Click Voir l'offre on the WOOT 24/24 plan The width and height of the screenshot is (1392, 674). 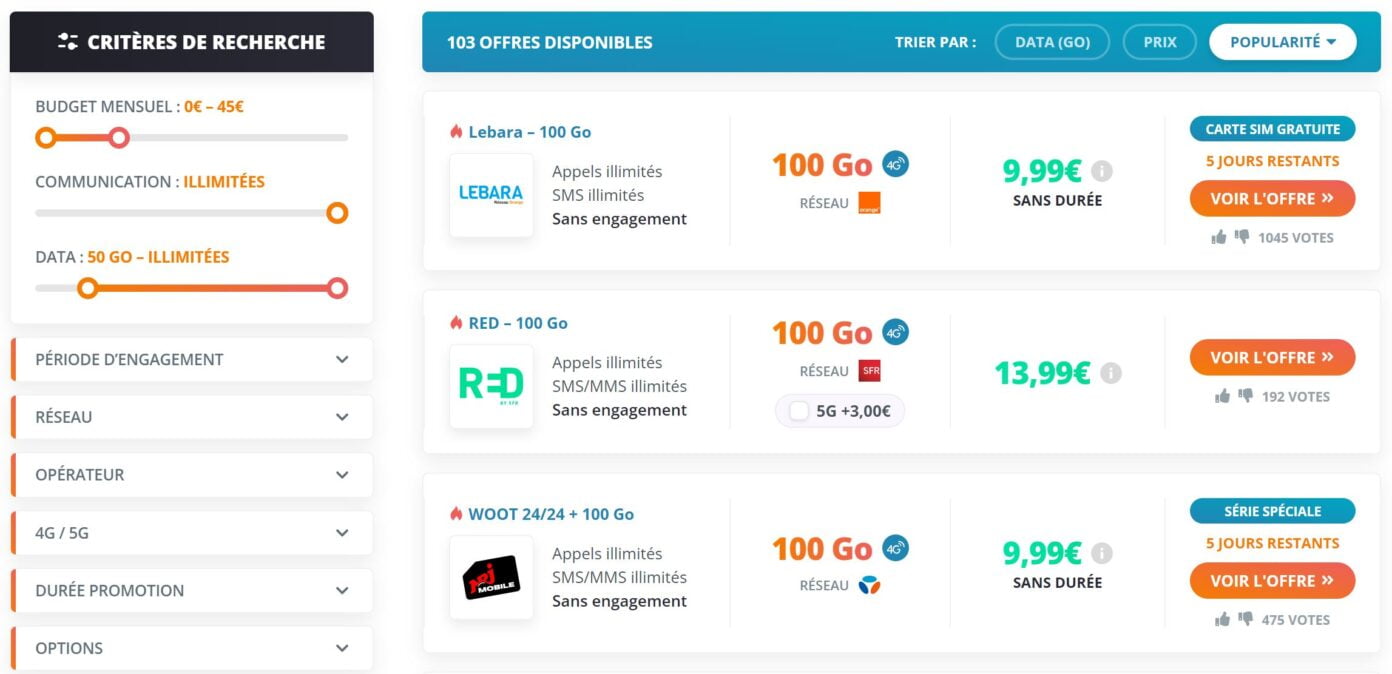pyautogui.click(x=1271, y=580)
